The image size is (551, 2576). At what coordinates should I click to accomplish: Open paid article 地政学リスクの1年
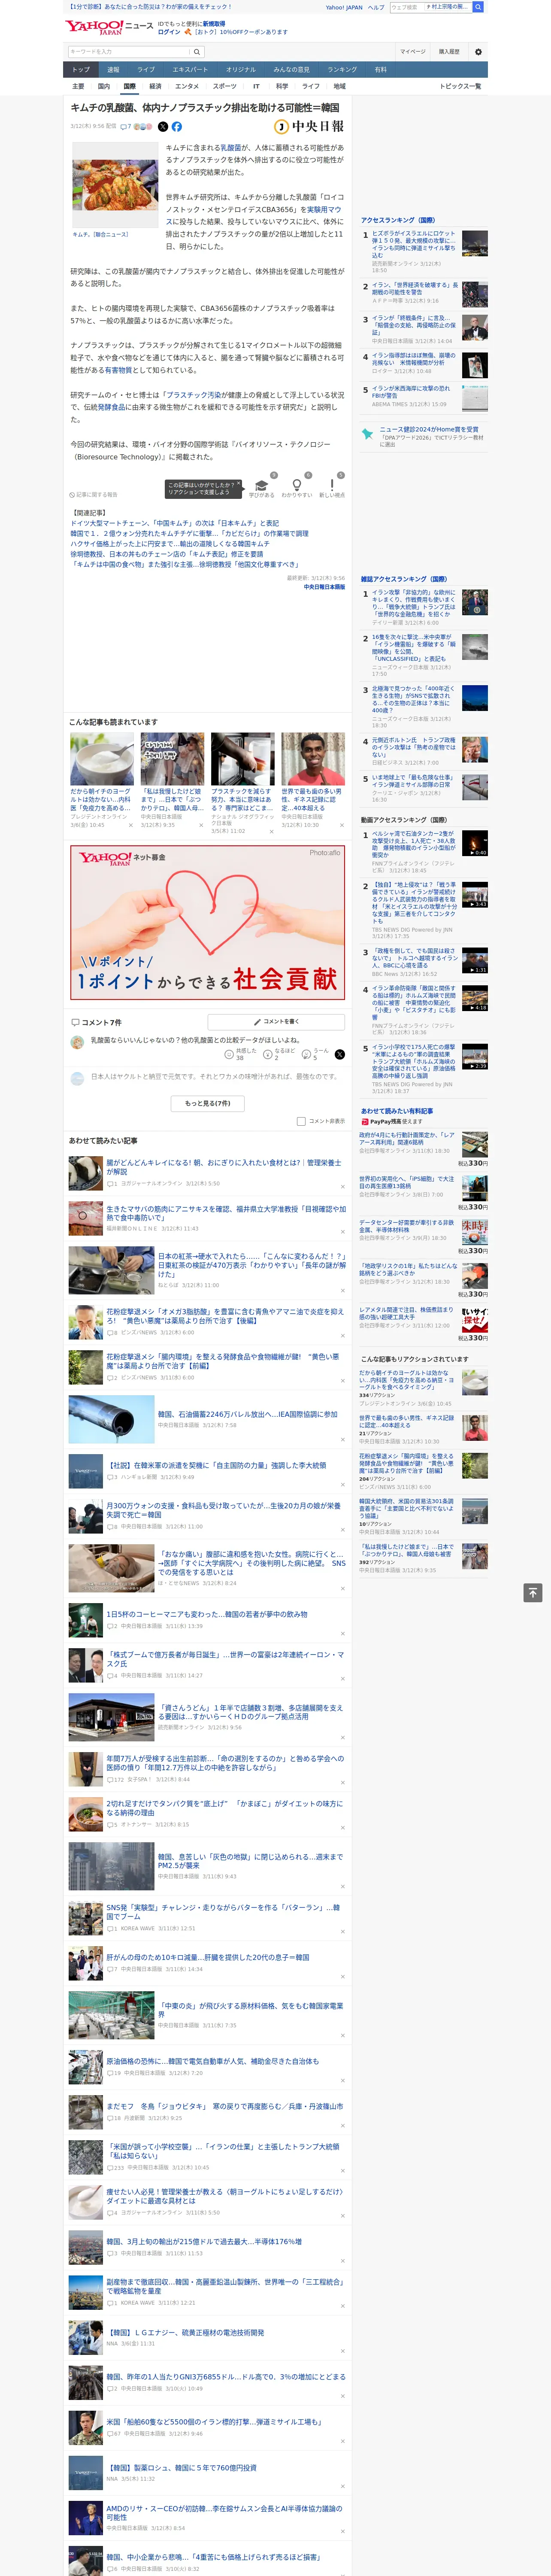coord(408,1270)
